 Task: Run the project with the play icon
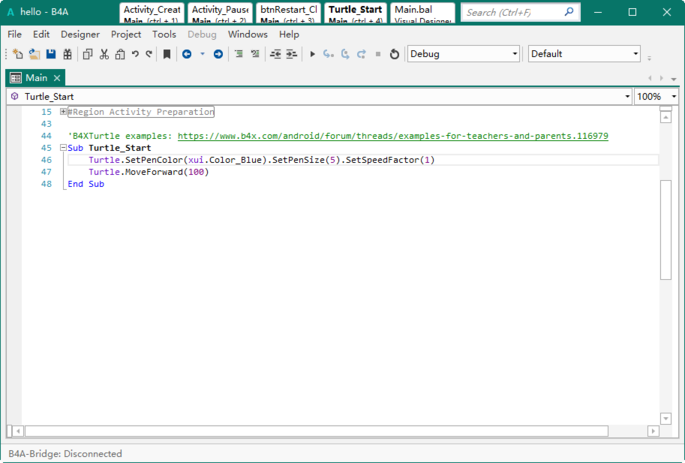pyautogui.click(x=312, y=54)
